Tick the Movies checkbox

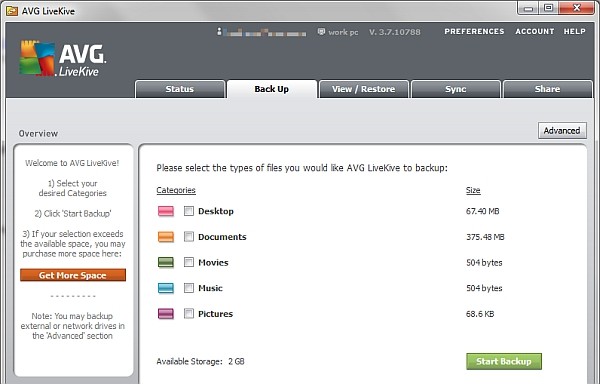pos(189,262)
